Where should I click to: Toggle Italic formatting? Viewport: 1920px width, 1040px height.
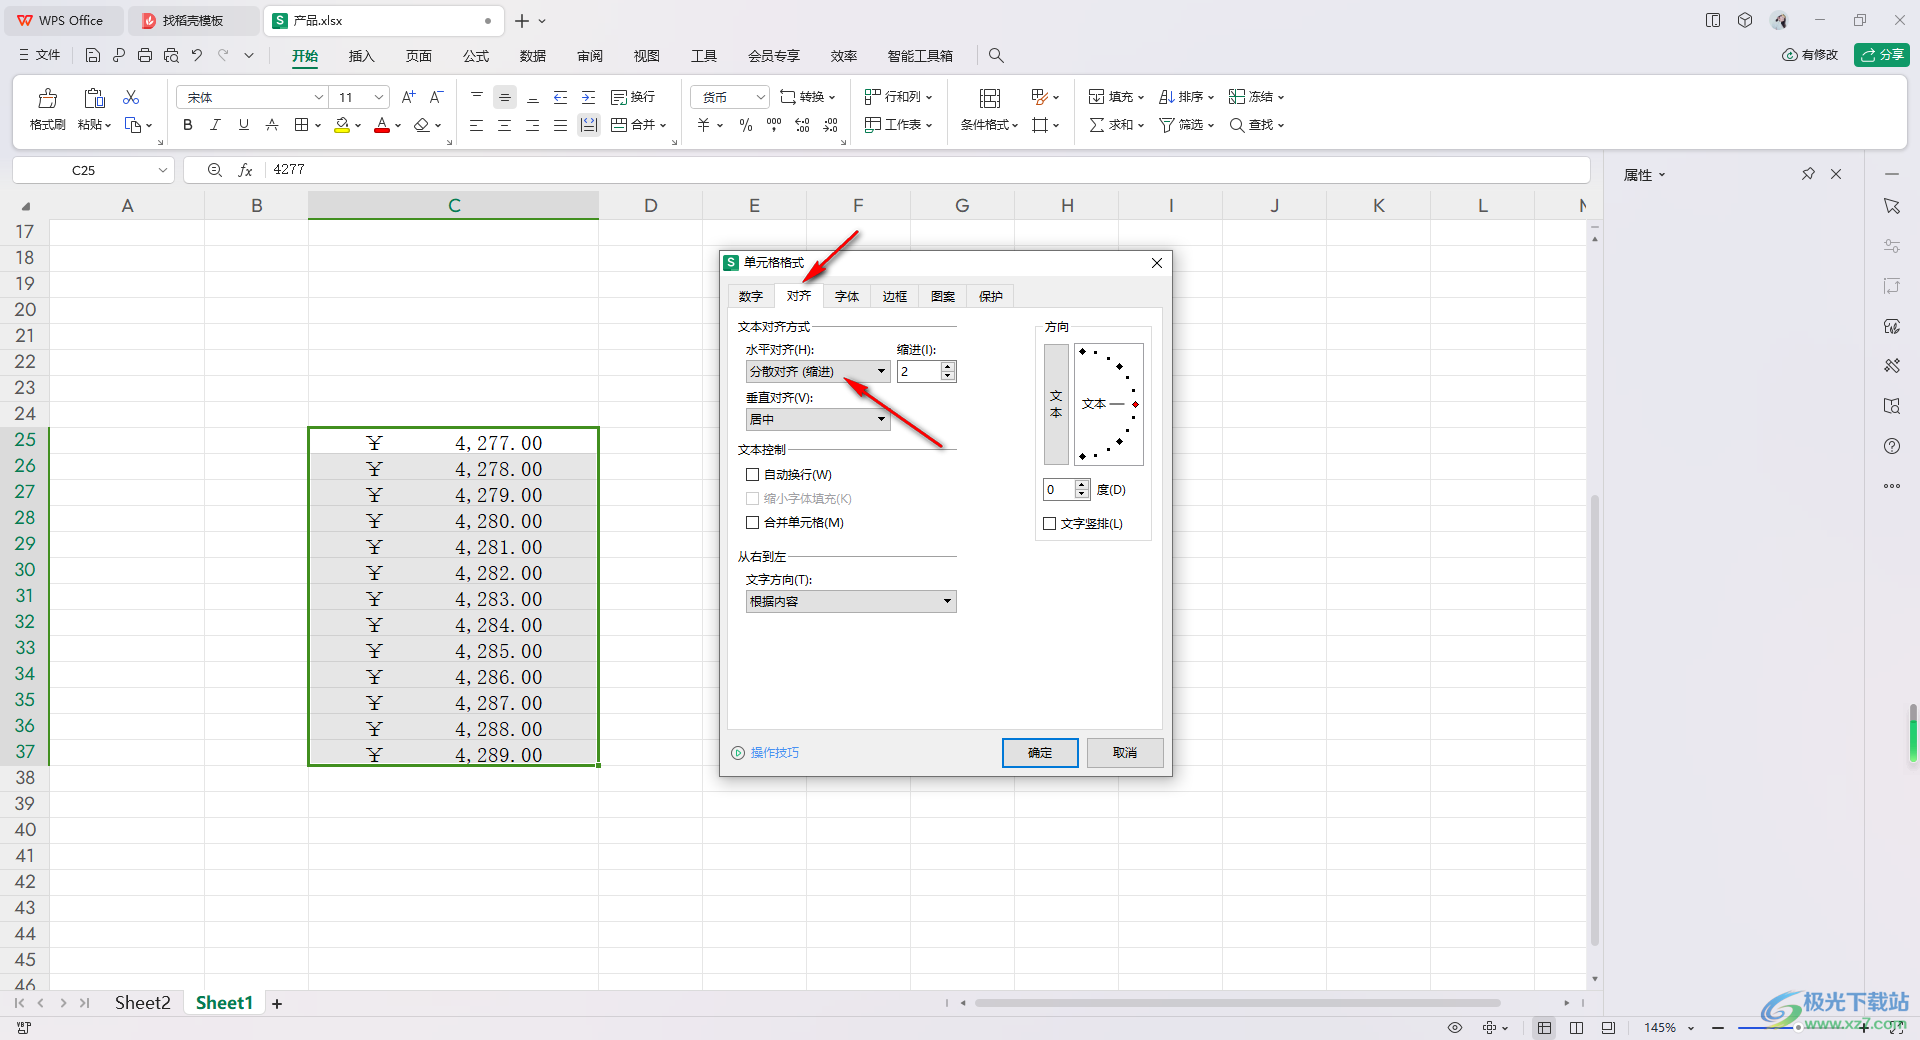click(215, 125)
